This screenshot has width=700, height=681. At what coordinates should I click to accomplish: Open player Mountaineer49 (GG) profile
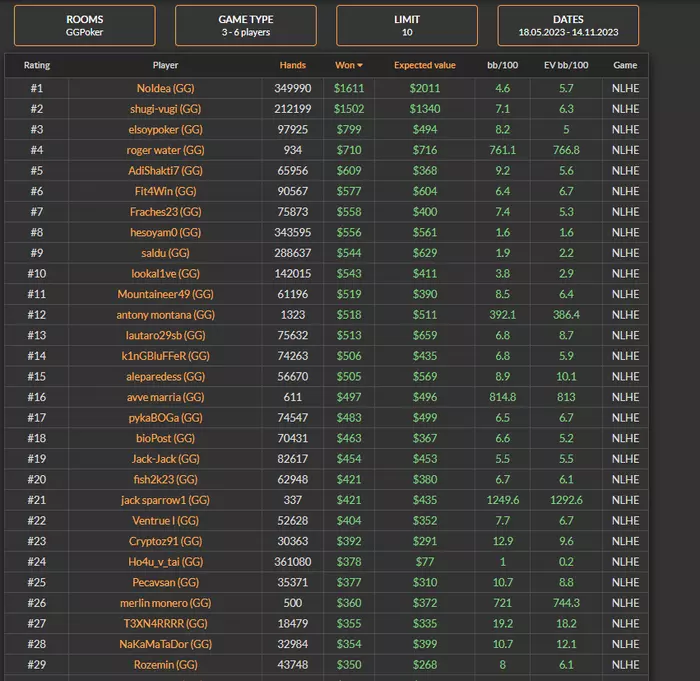tap(165, 294)
